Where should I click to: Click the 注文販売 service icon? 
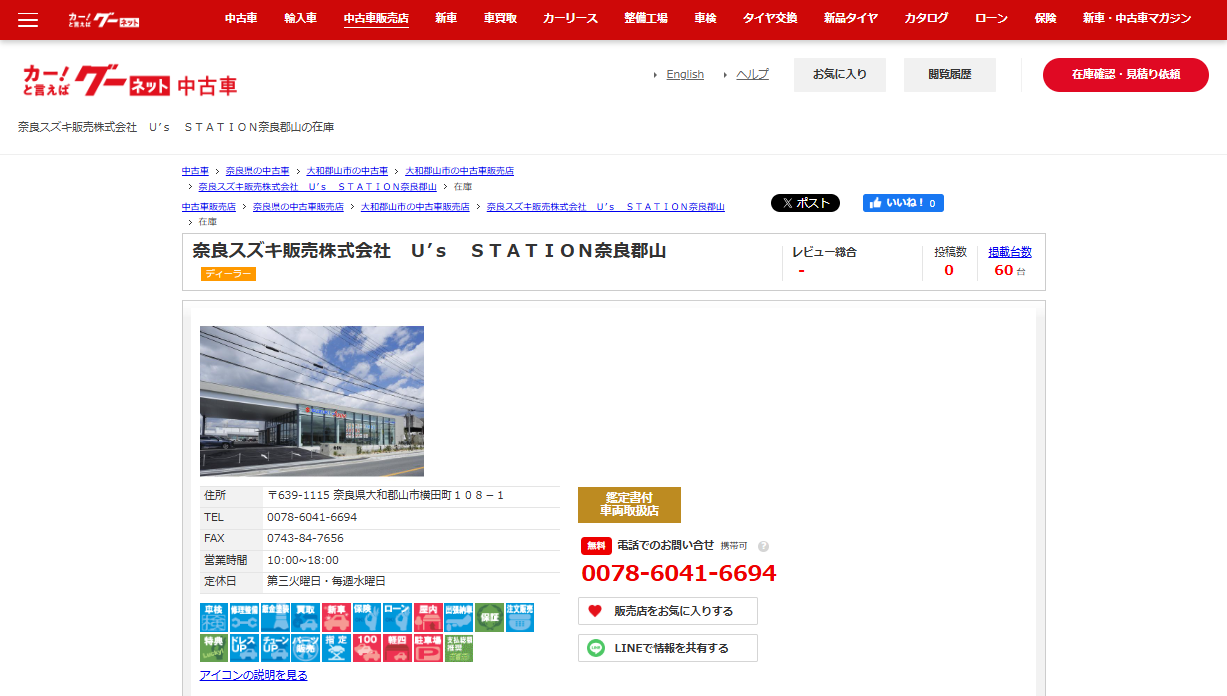(520, 617)
